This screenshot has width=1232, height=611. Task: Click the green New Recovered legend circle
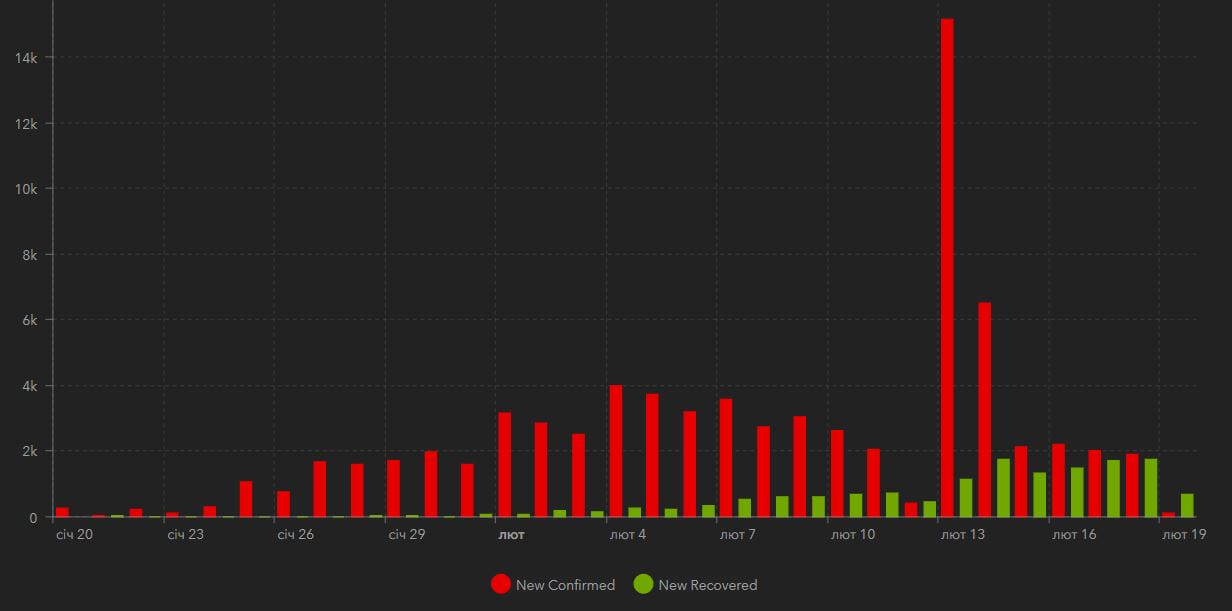pos(643,585)
